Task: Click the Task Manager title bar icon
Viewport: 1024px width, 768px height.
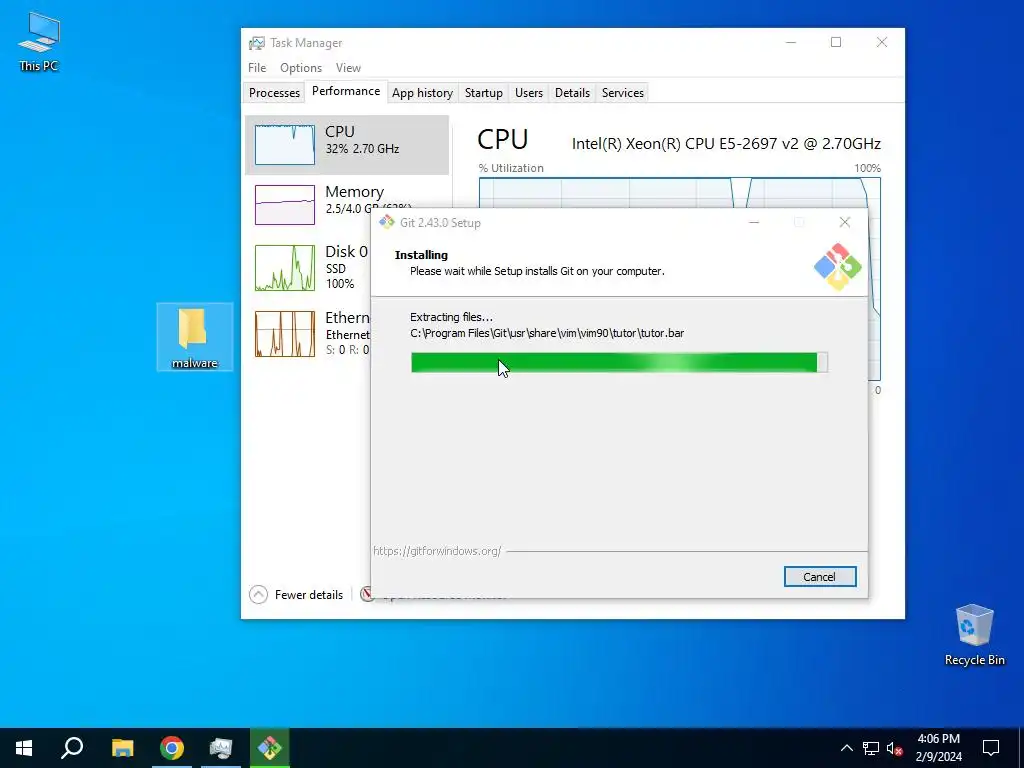Action: click(x=257, y=43)
